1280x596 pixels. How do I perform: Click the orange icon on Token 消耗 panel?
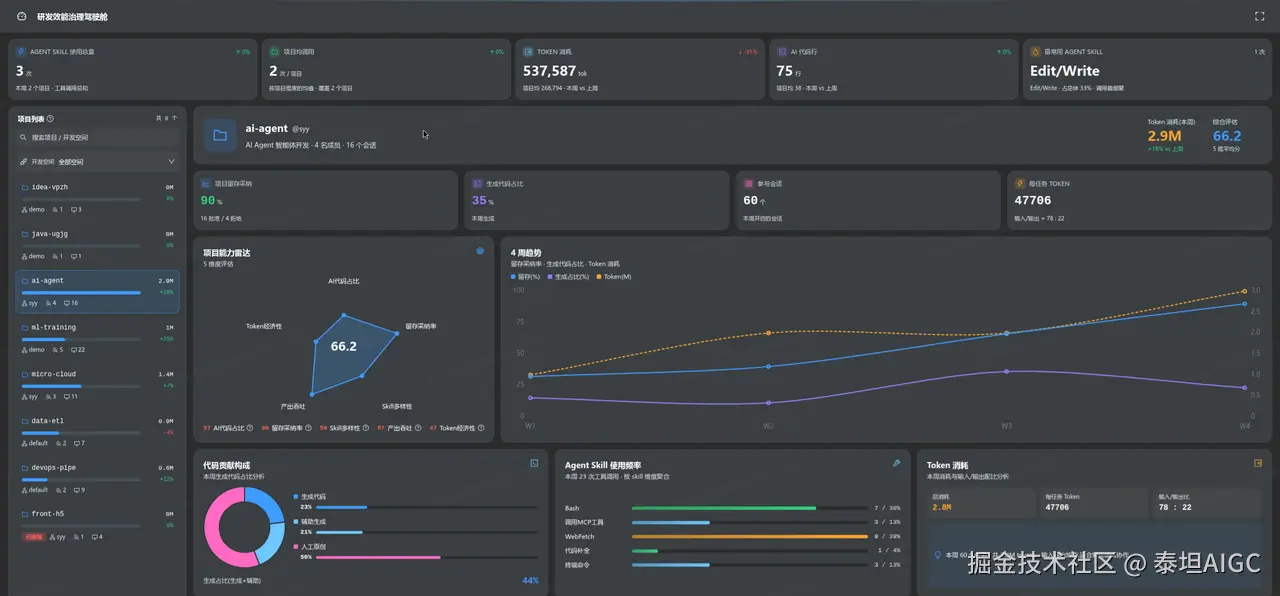(1258, 463)
